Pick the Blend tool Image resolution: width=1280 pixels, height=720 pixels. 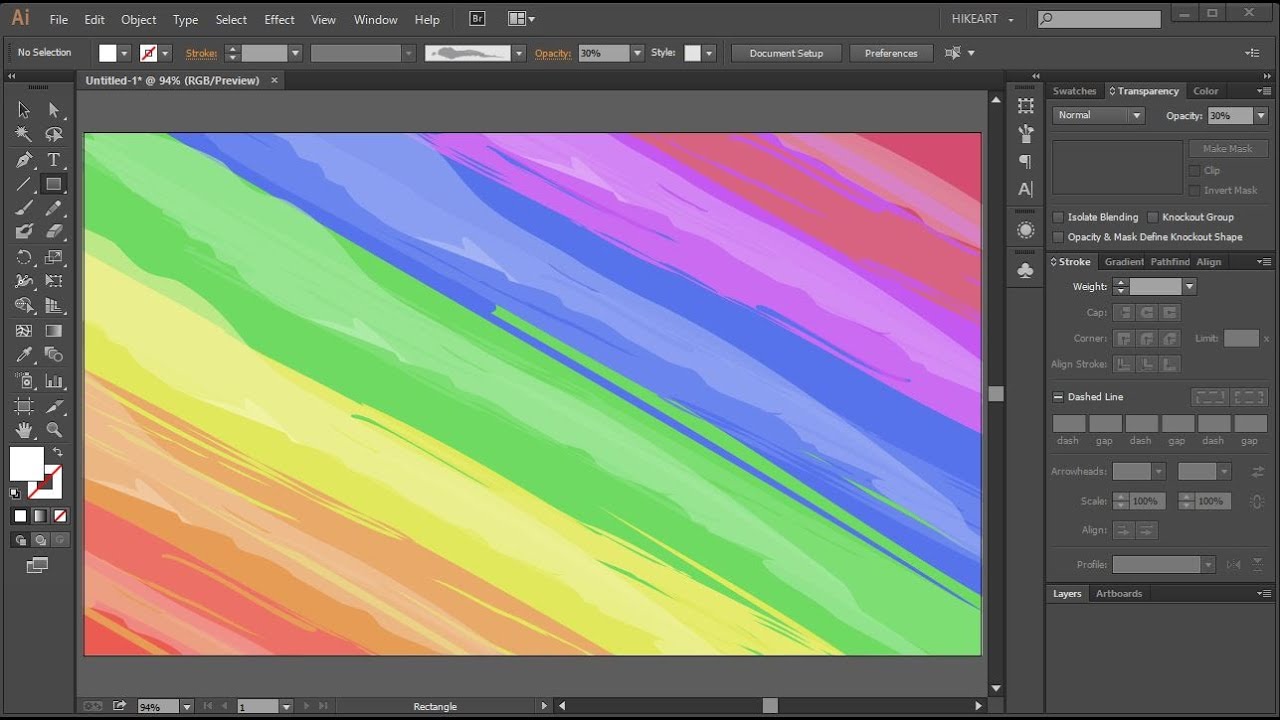(54, 355)
